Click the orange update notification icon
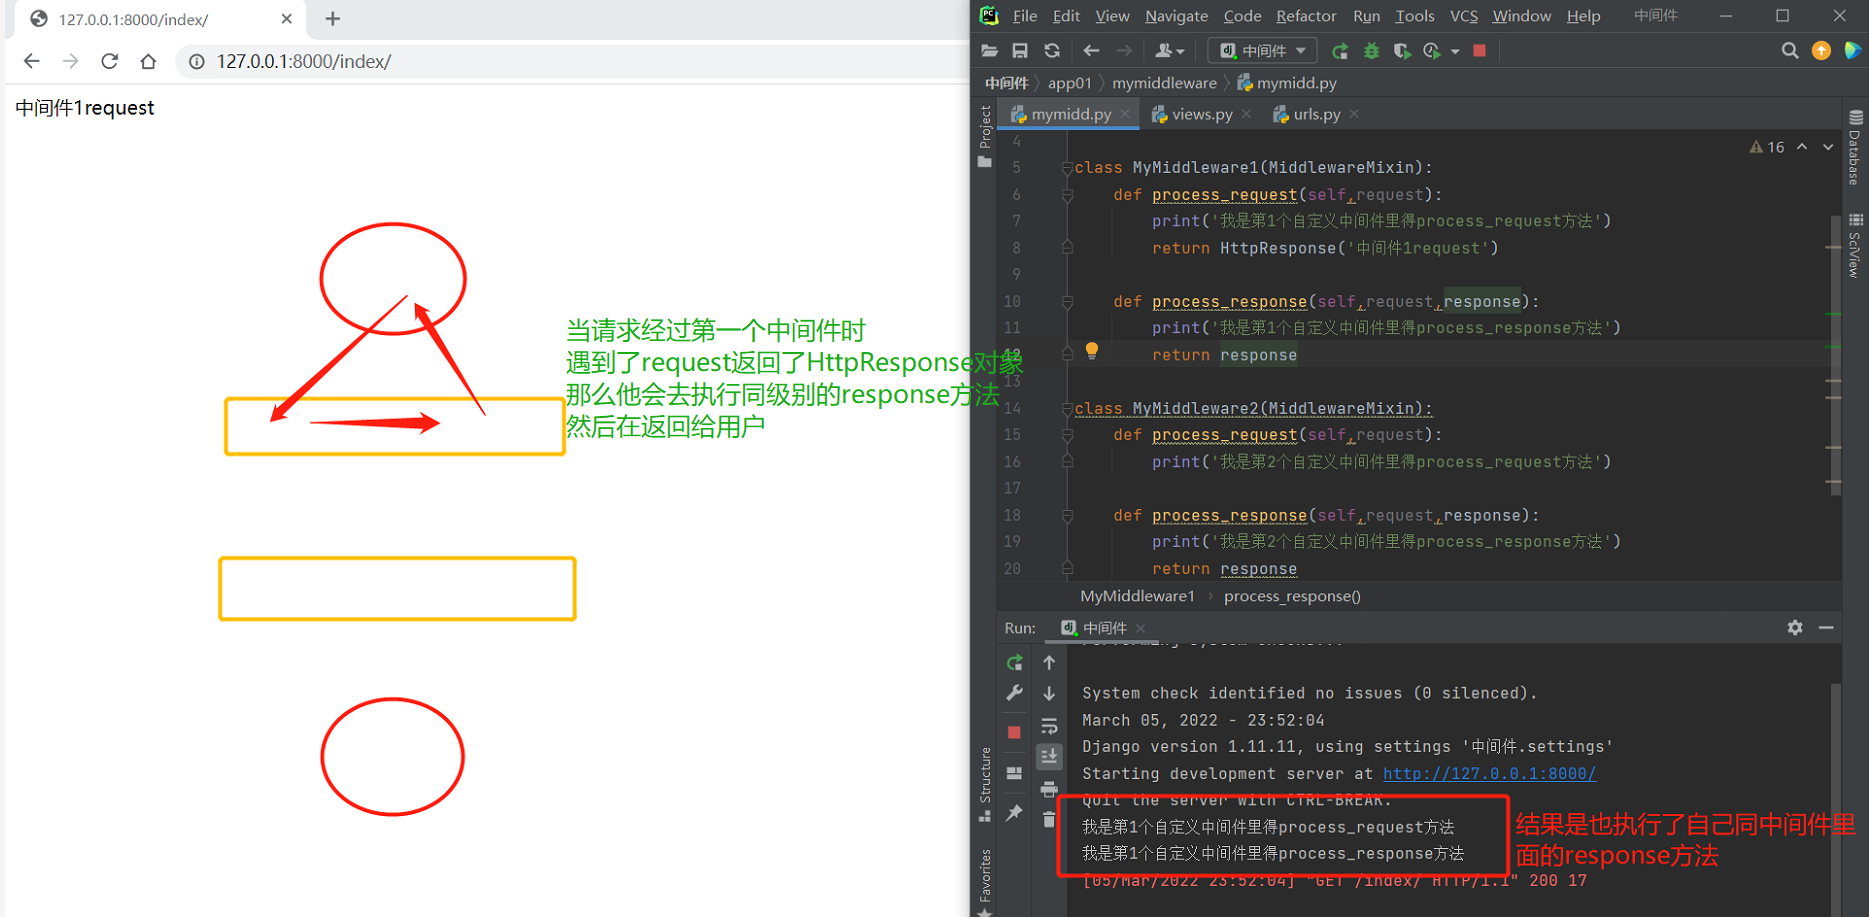Viewport: 1869px width, 917px height. pos(1822,51)
